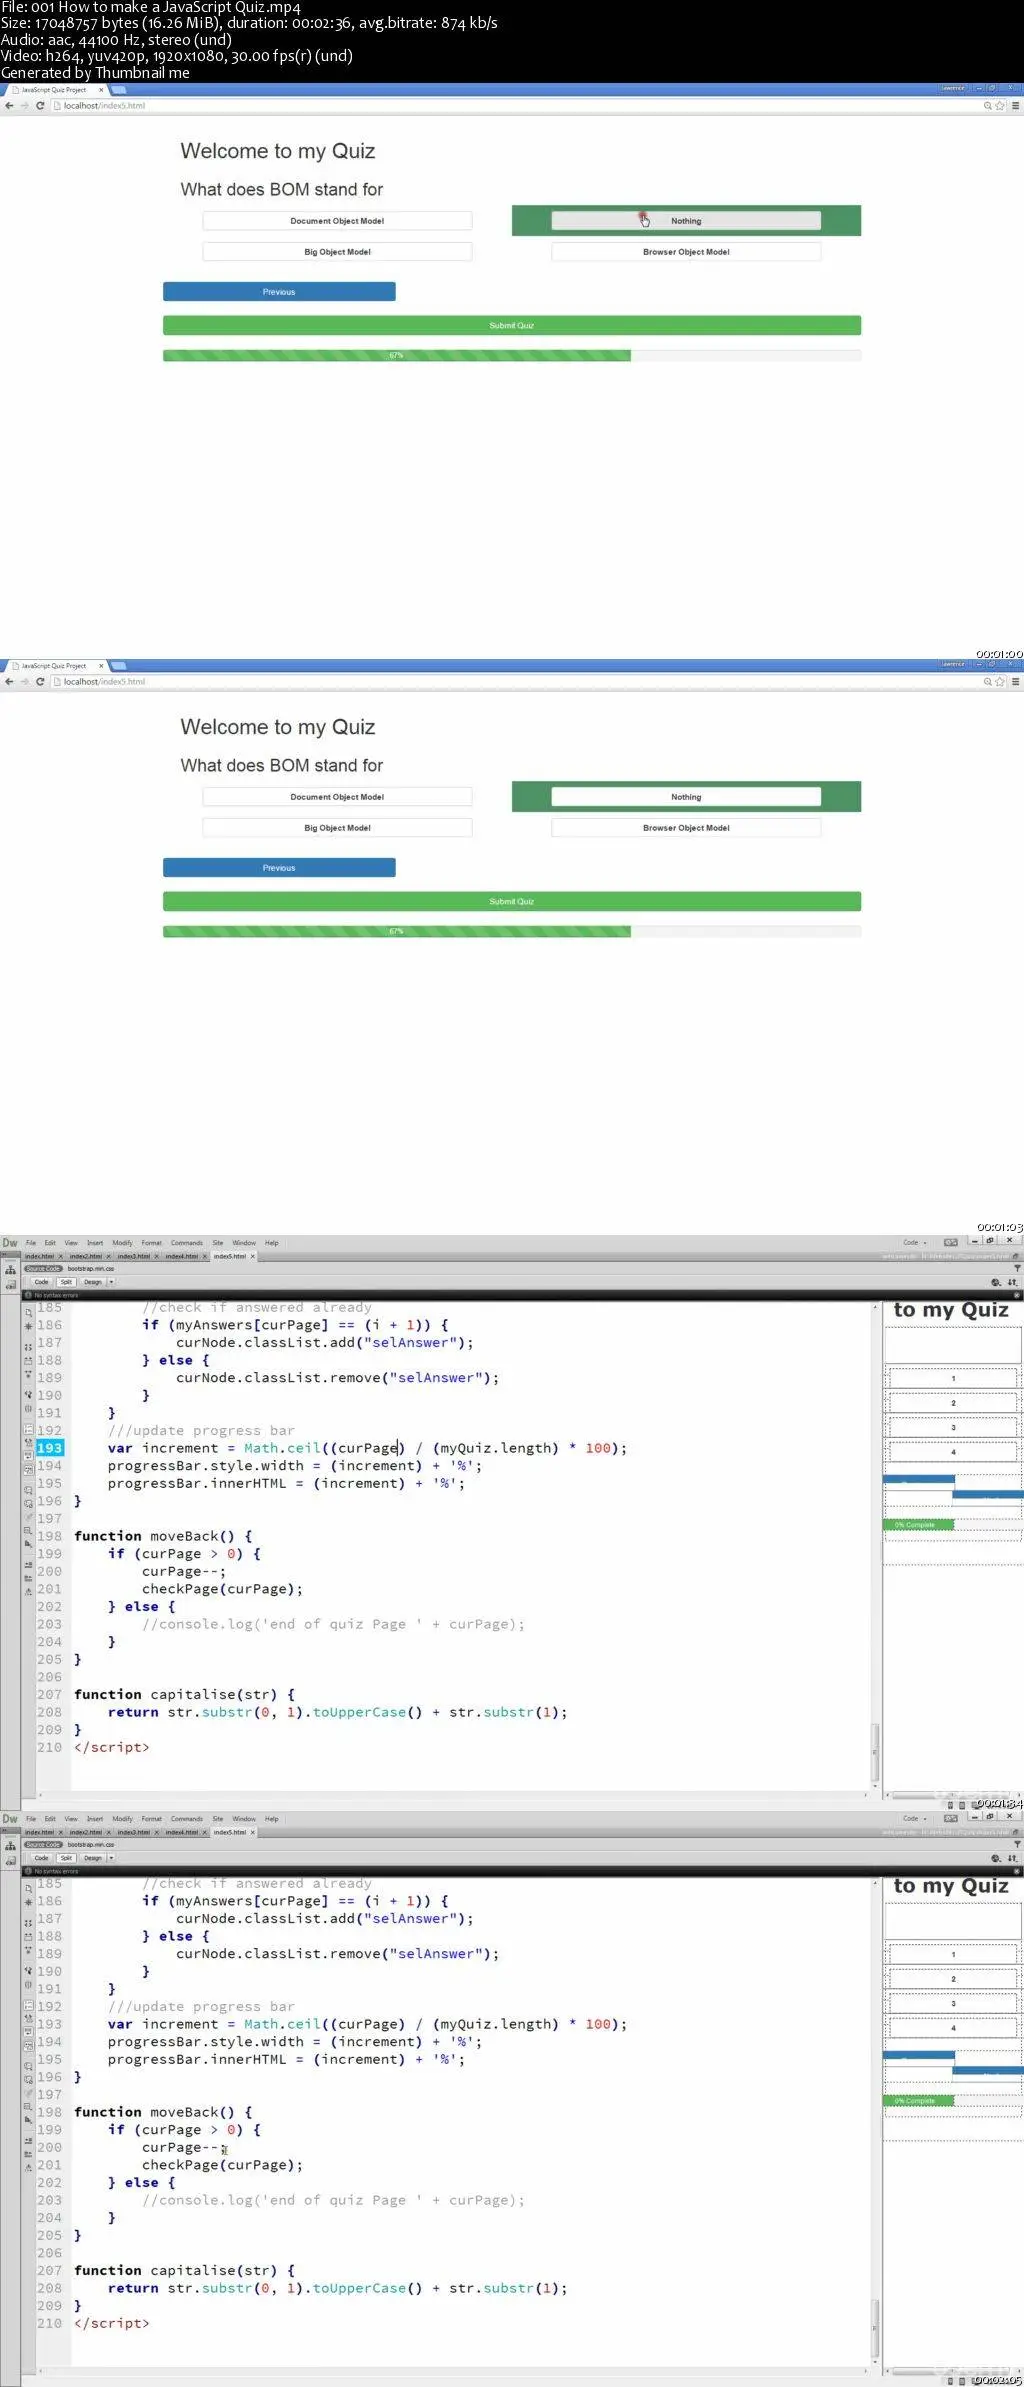Image resolution: width=1024 pixels, height=2387 pixels.
Task: Click browser back arrow in 00:01:00 frame
Action: tap(9, 106)
